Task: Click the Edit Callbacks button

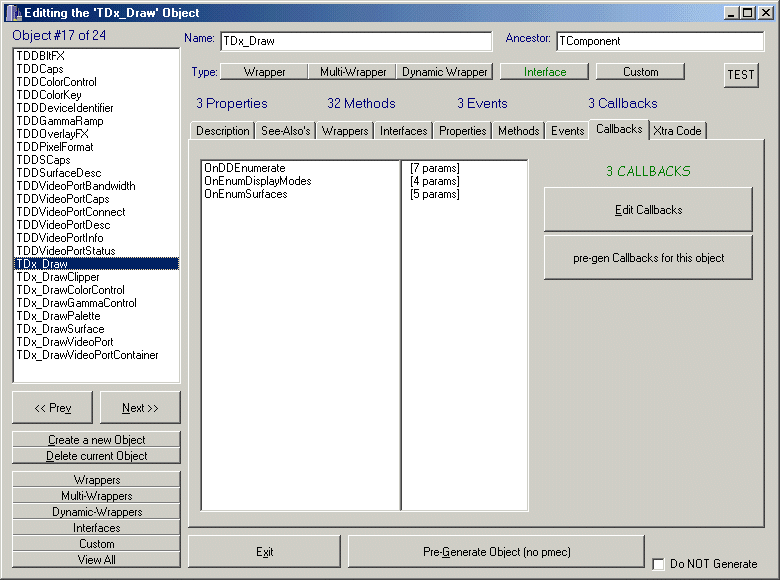Action: point(648,210)
